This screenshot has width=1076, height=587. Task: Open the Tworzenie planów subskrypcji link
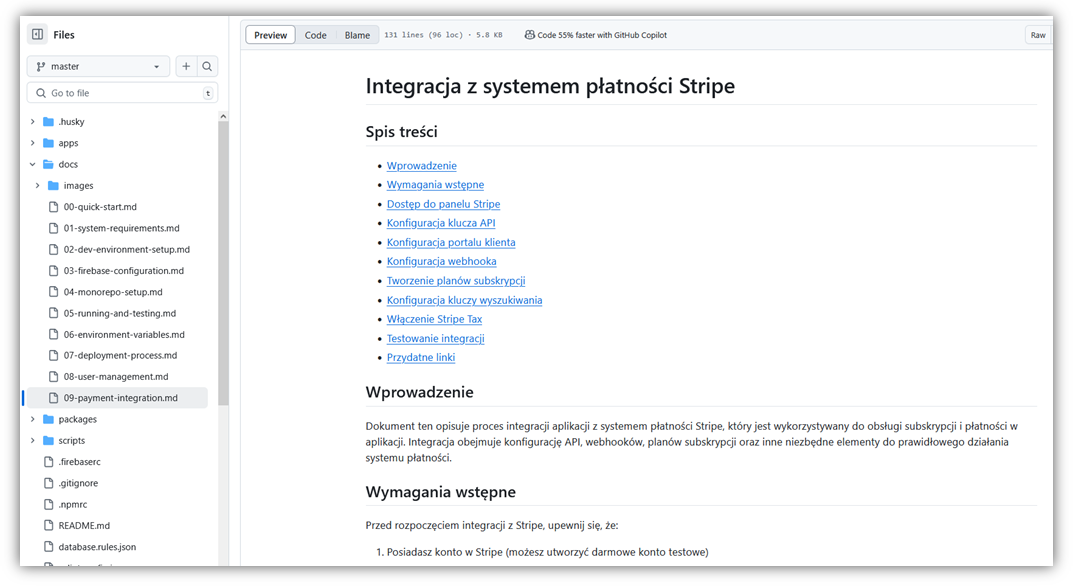pos(456,281)
